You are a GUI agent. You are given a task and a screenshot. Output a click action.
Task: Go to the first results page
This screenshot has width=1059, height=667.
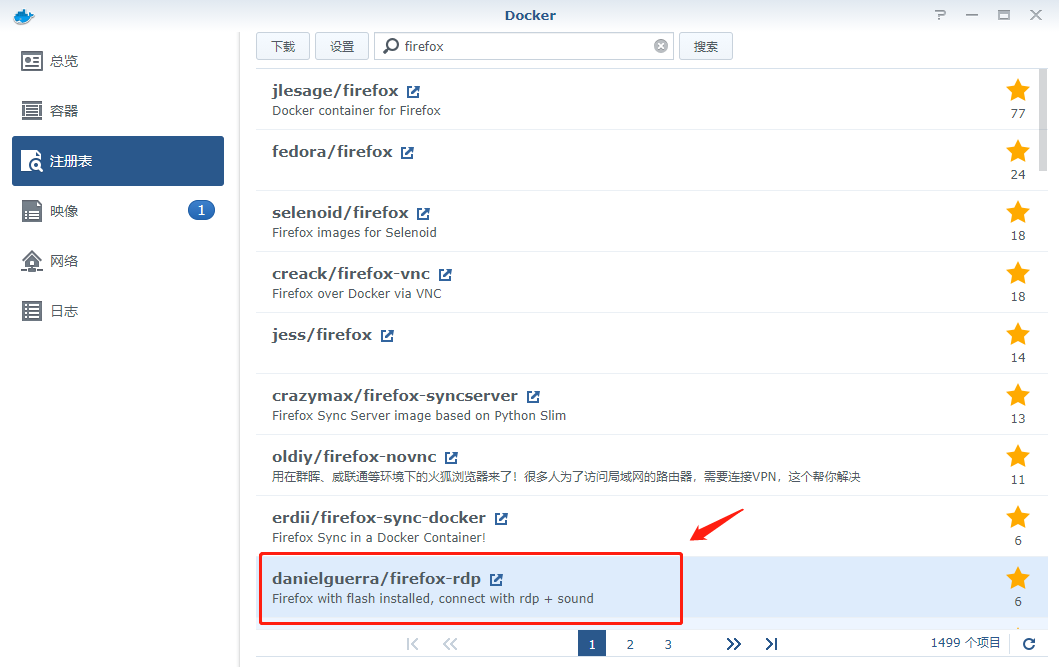point(413,644)
